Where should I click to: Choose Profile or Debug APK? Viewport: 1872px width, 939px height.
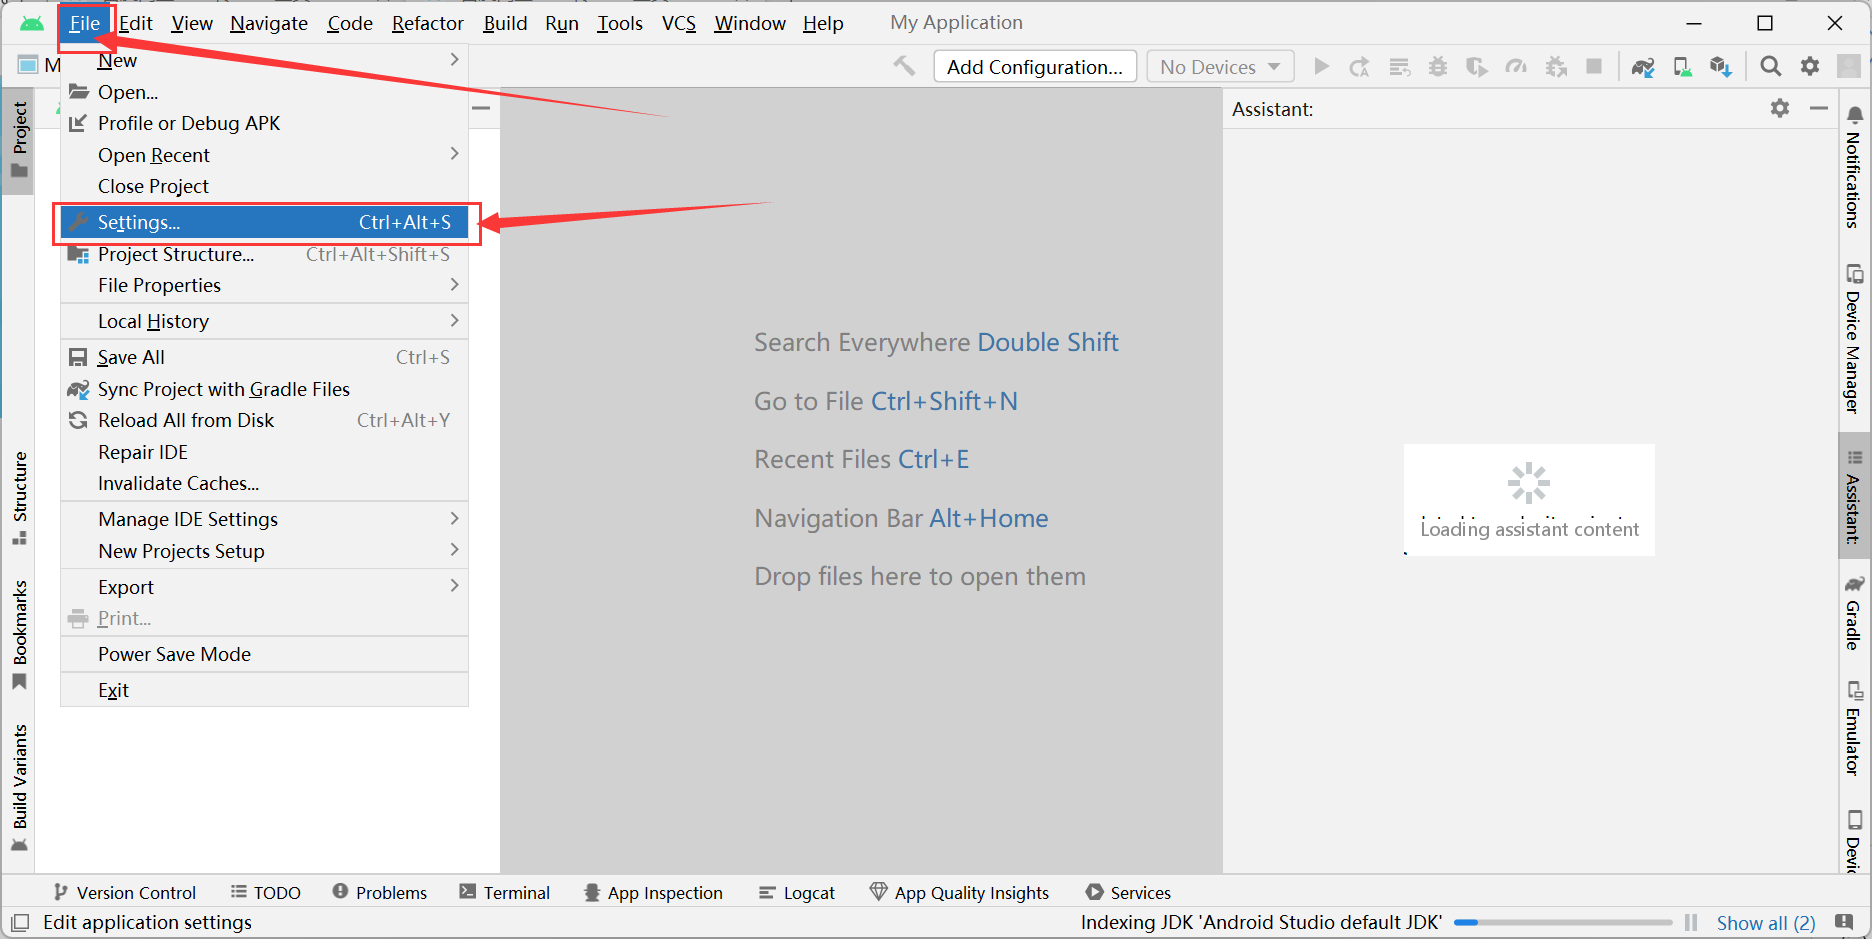tap(264, 123)
